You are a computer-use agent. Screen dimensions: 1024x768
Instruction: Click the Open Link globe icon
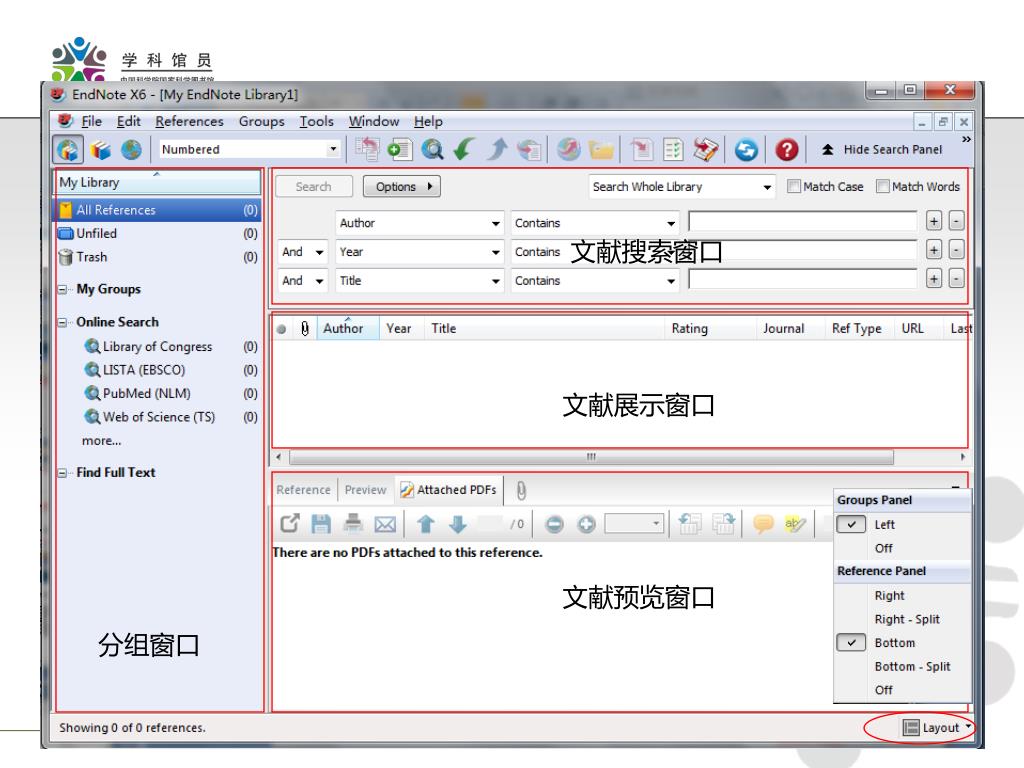tap(568, 150)
